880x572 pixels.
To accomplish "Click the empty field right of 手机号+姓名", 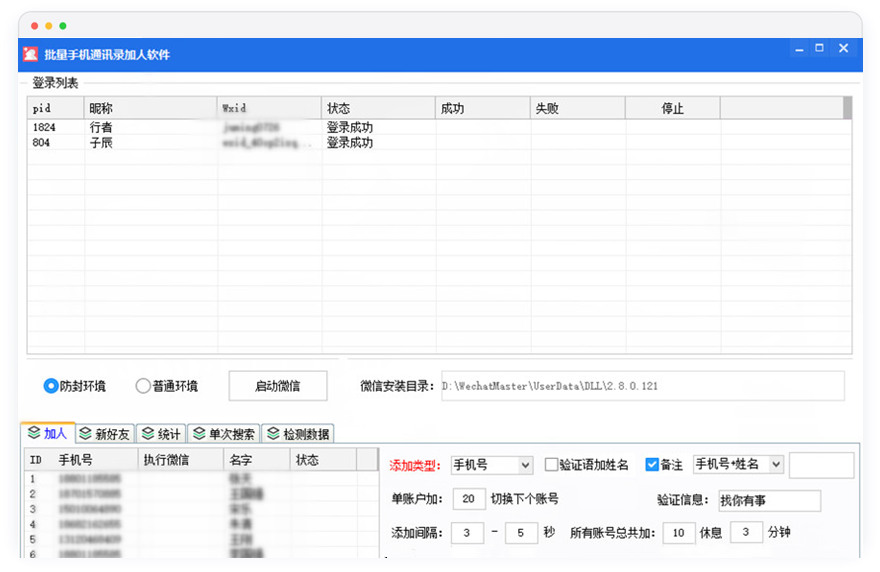I will 822,465.
